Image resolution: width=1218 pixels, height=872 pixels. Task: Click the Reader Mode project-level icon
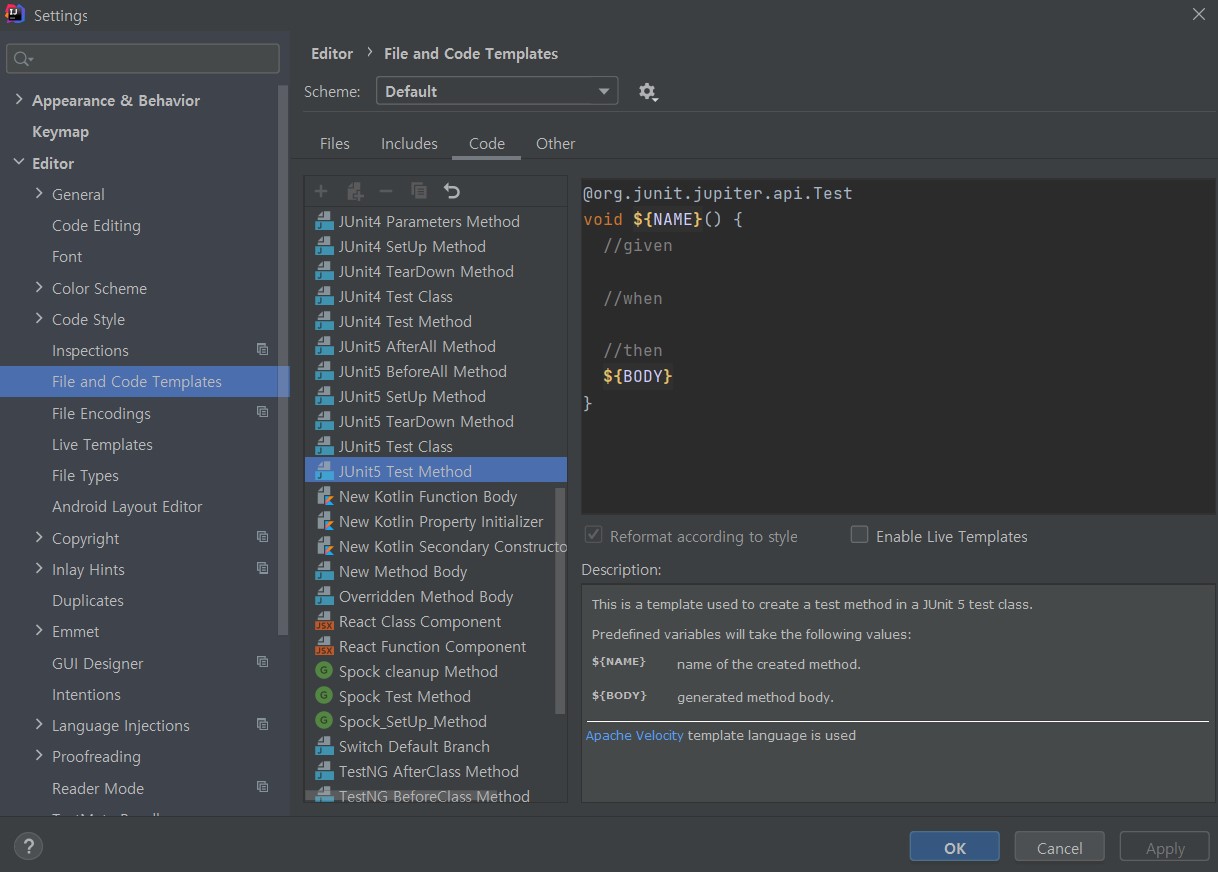[x=262, y=788]
